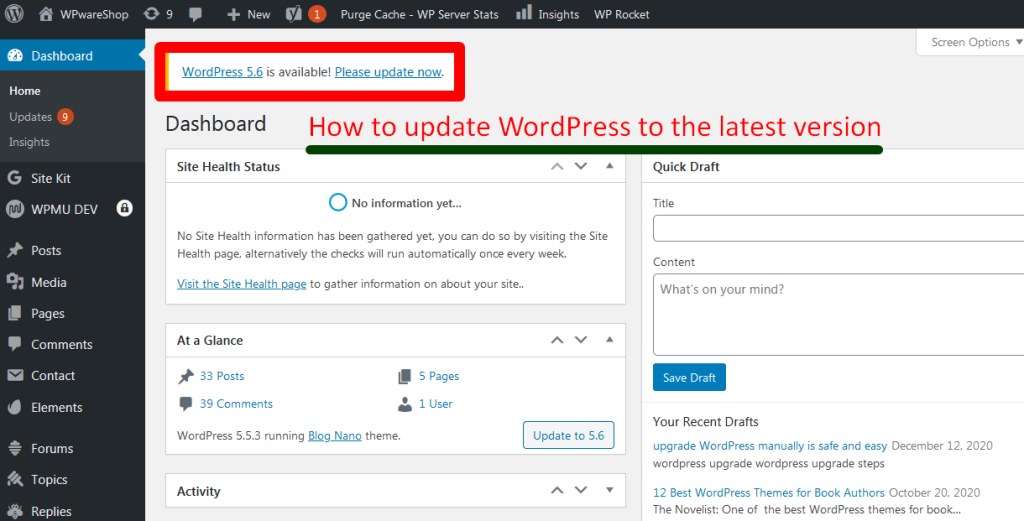
Task: Open 1 User link
Action: [436, 404]
